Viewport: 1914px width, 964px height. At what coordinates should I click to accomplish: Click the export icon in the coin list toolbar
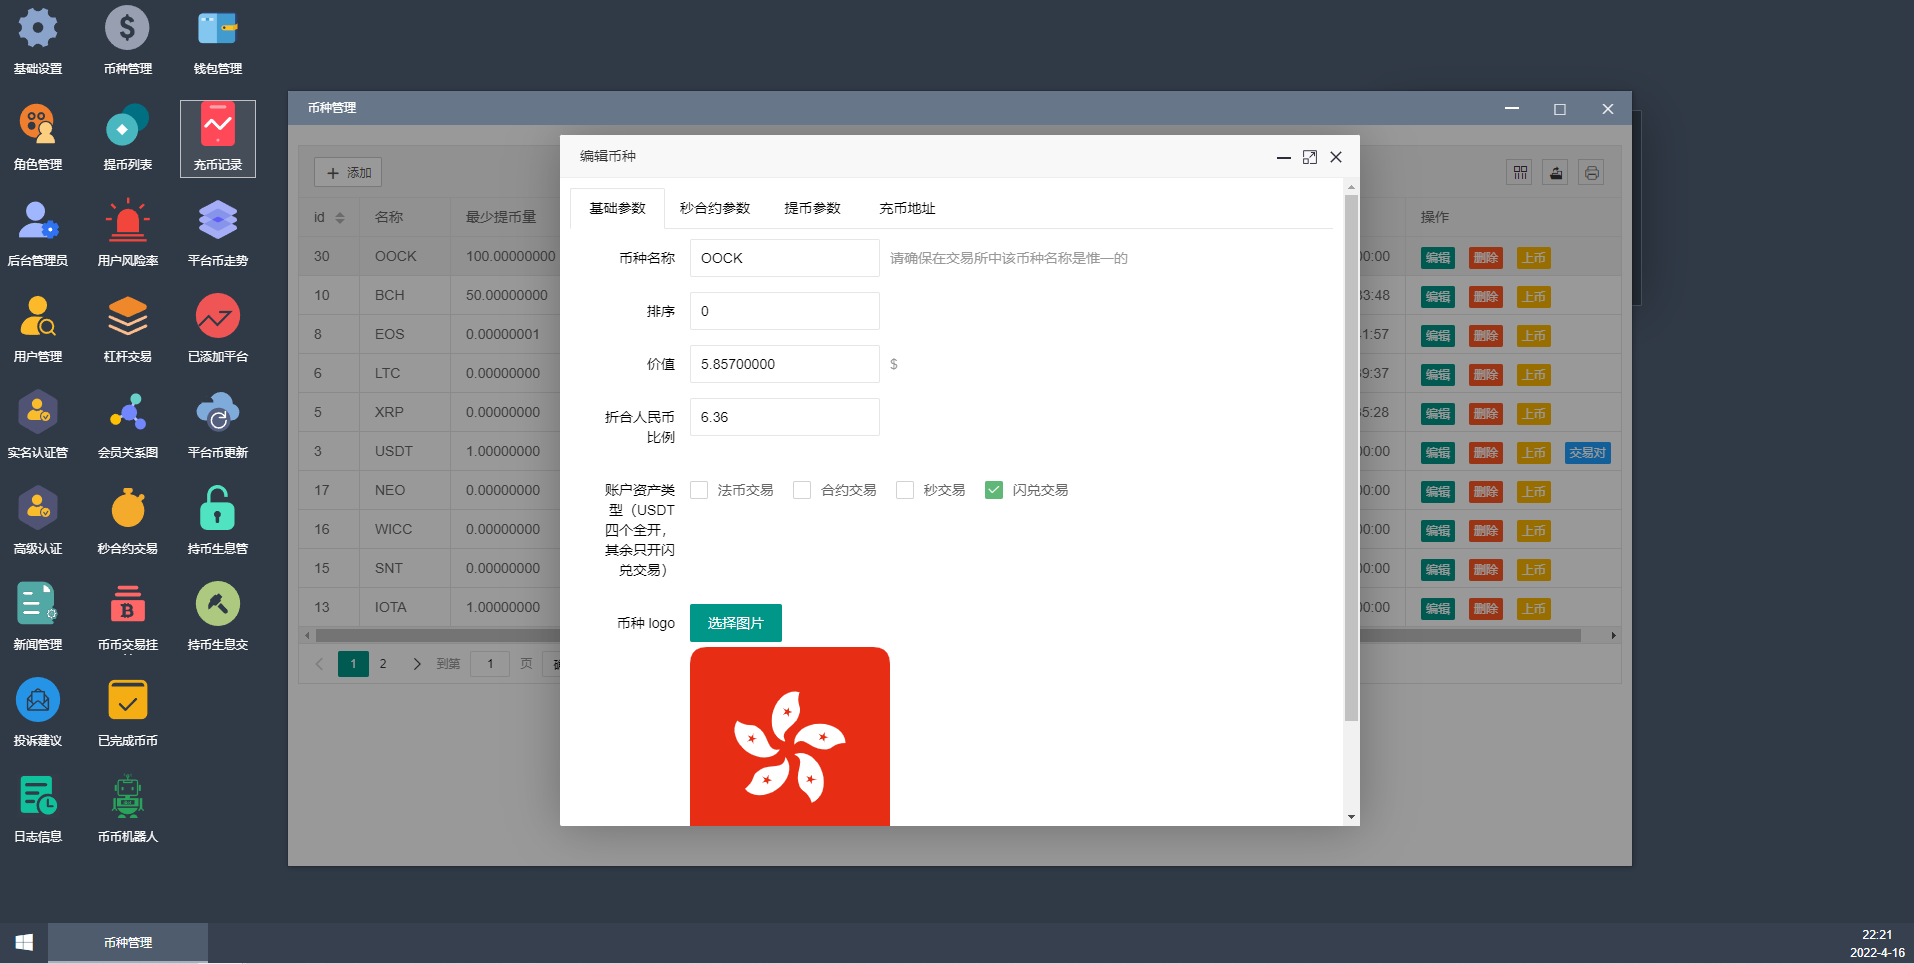coord(1555,172)
